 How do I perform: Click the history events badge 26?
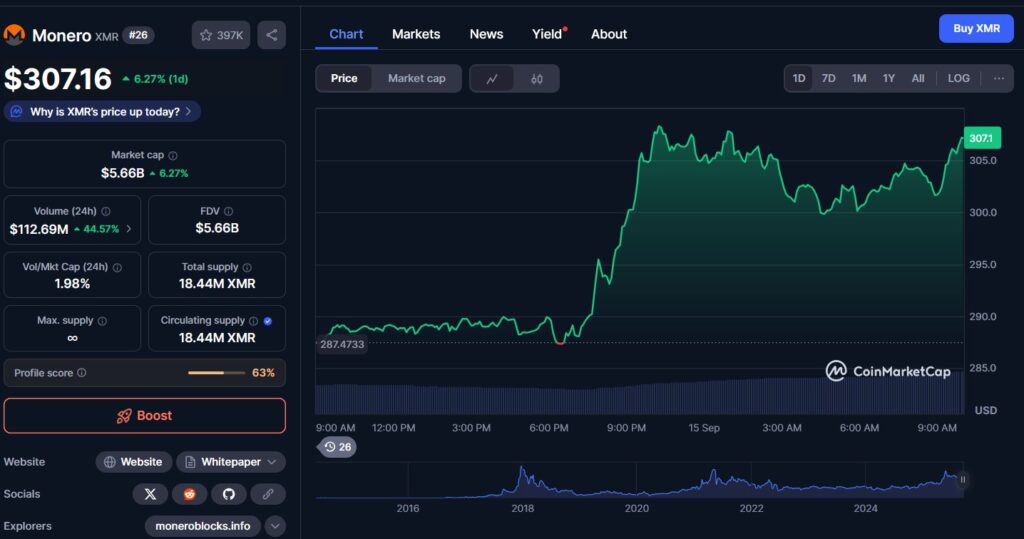click(338, 447)
